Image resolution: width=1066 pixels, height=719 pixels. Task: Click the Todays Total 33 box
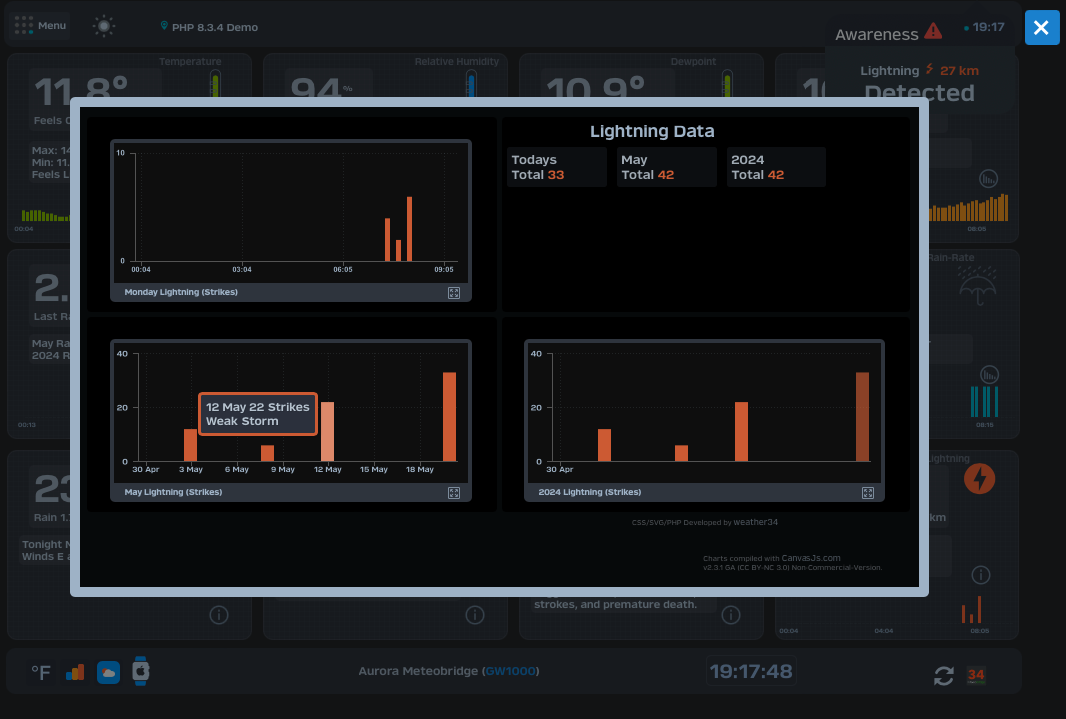tap(556, 167)
